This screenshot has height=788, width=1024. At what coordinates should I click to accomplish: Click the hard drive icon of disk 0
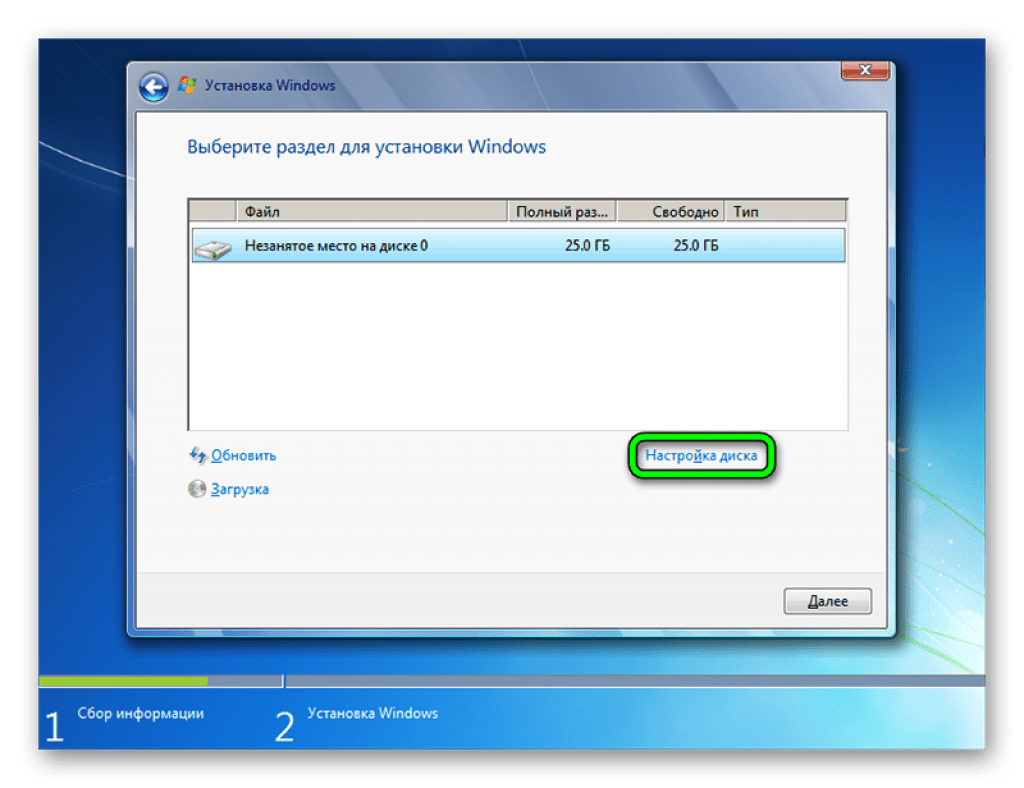(x=214, y=249)
